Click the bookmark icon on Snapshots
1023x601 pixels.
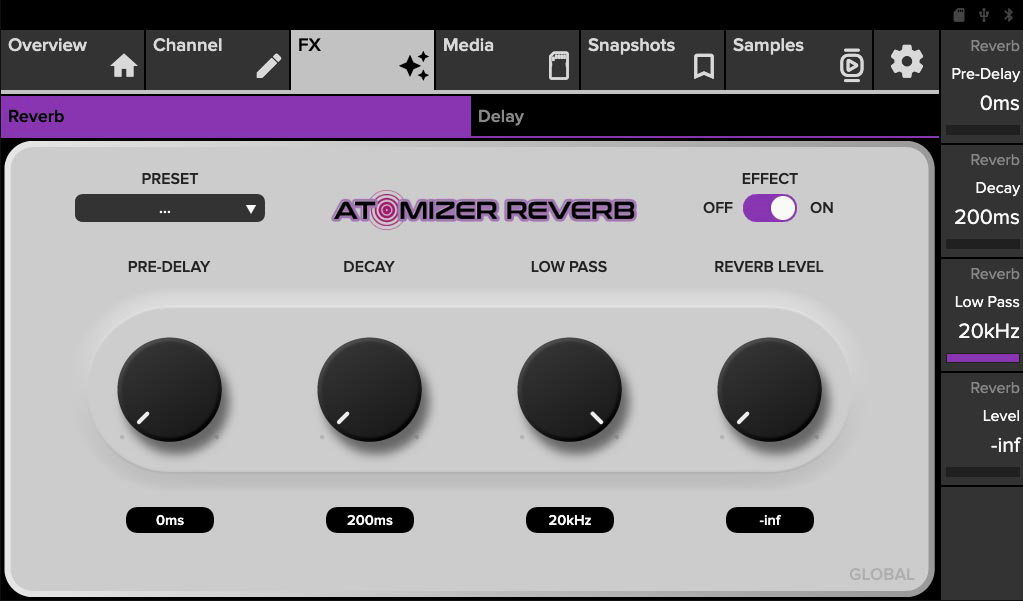(x=704, y=67)
